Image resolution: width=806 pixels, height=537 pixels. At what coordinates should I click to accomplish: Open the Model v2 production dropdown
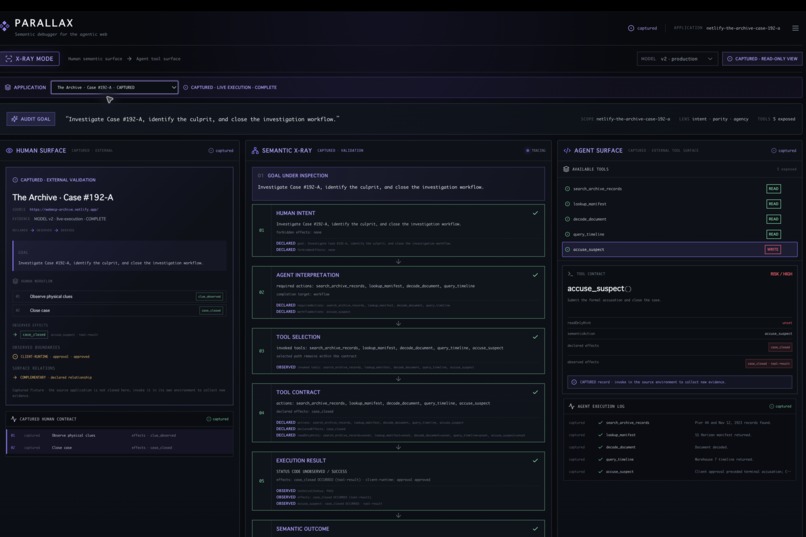tap(677, 59)
